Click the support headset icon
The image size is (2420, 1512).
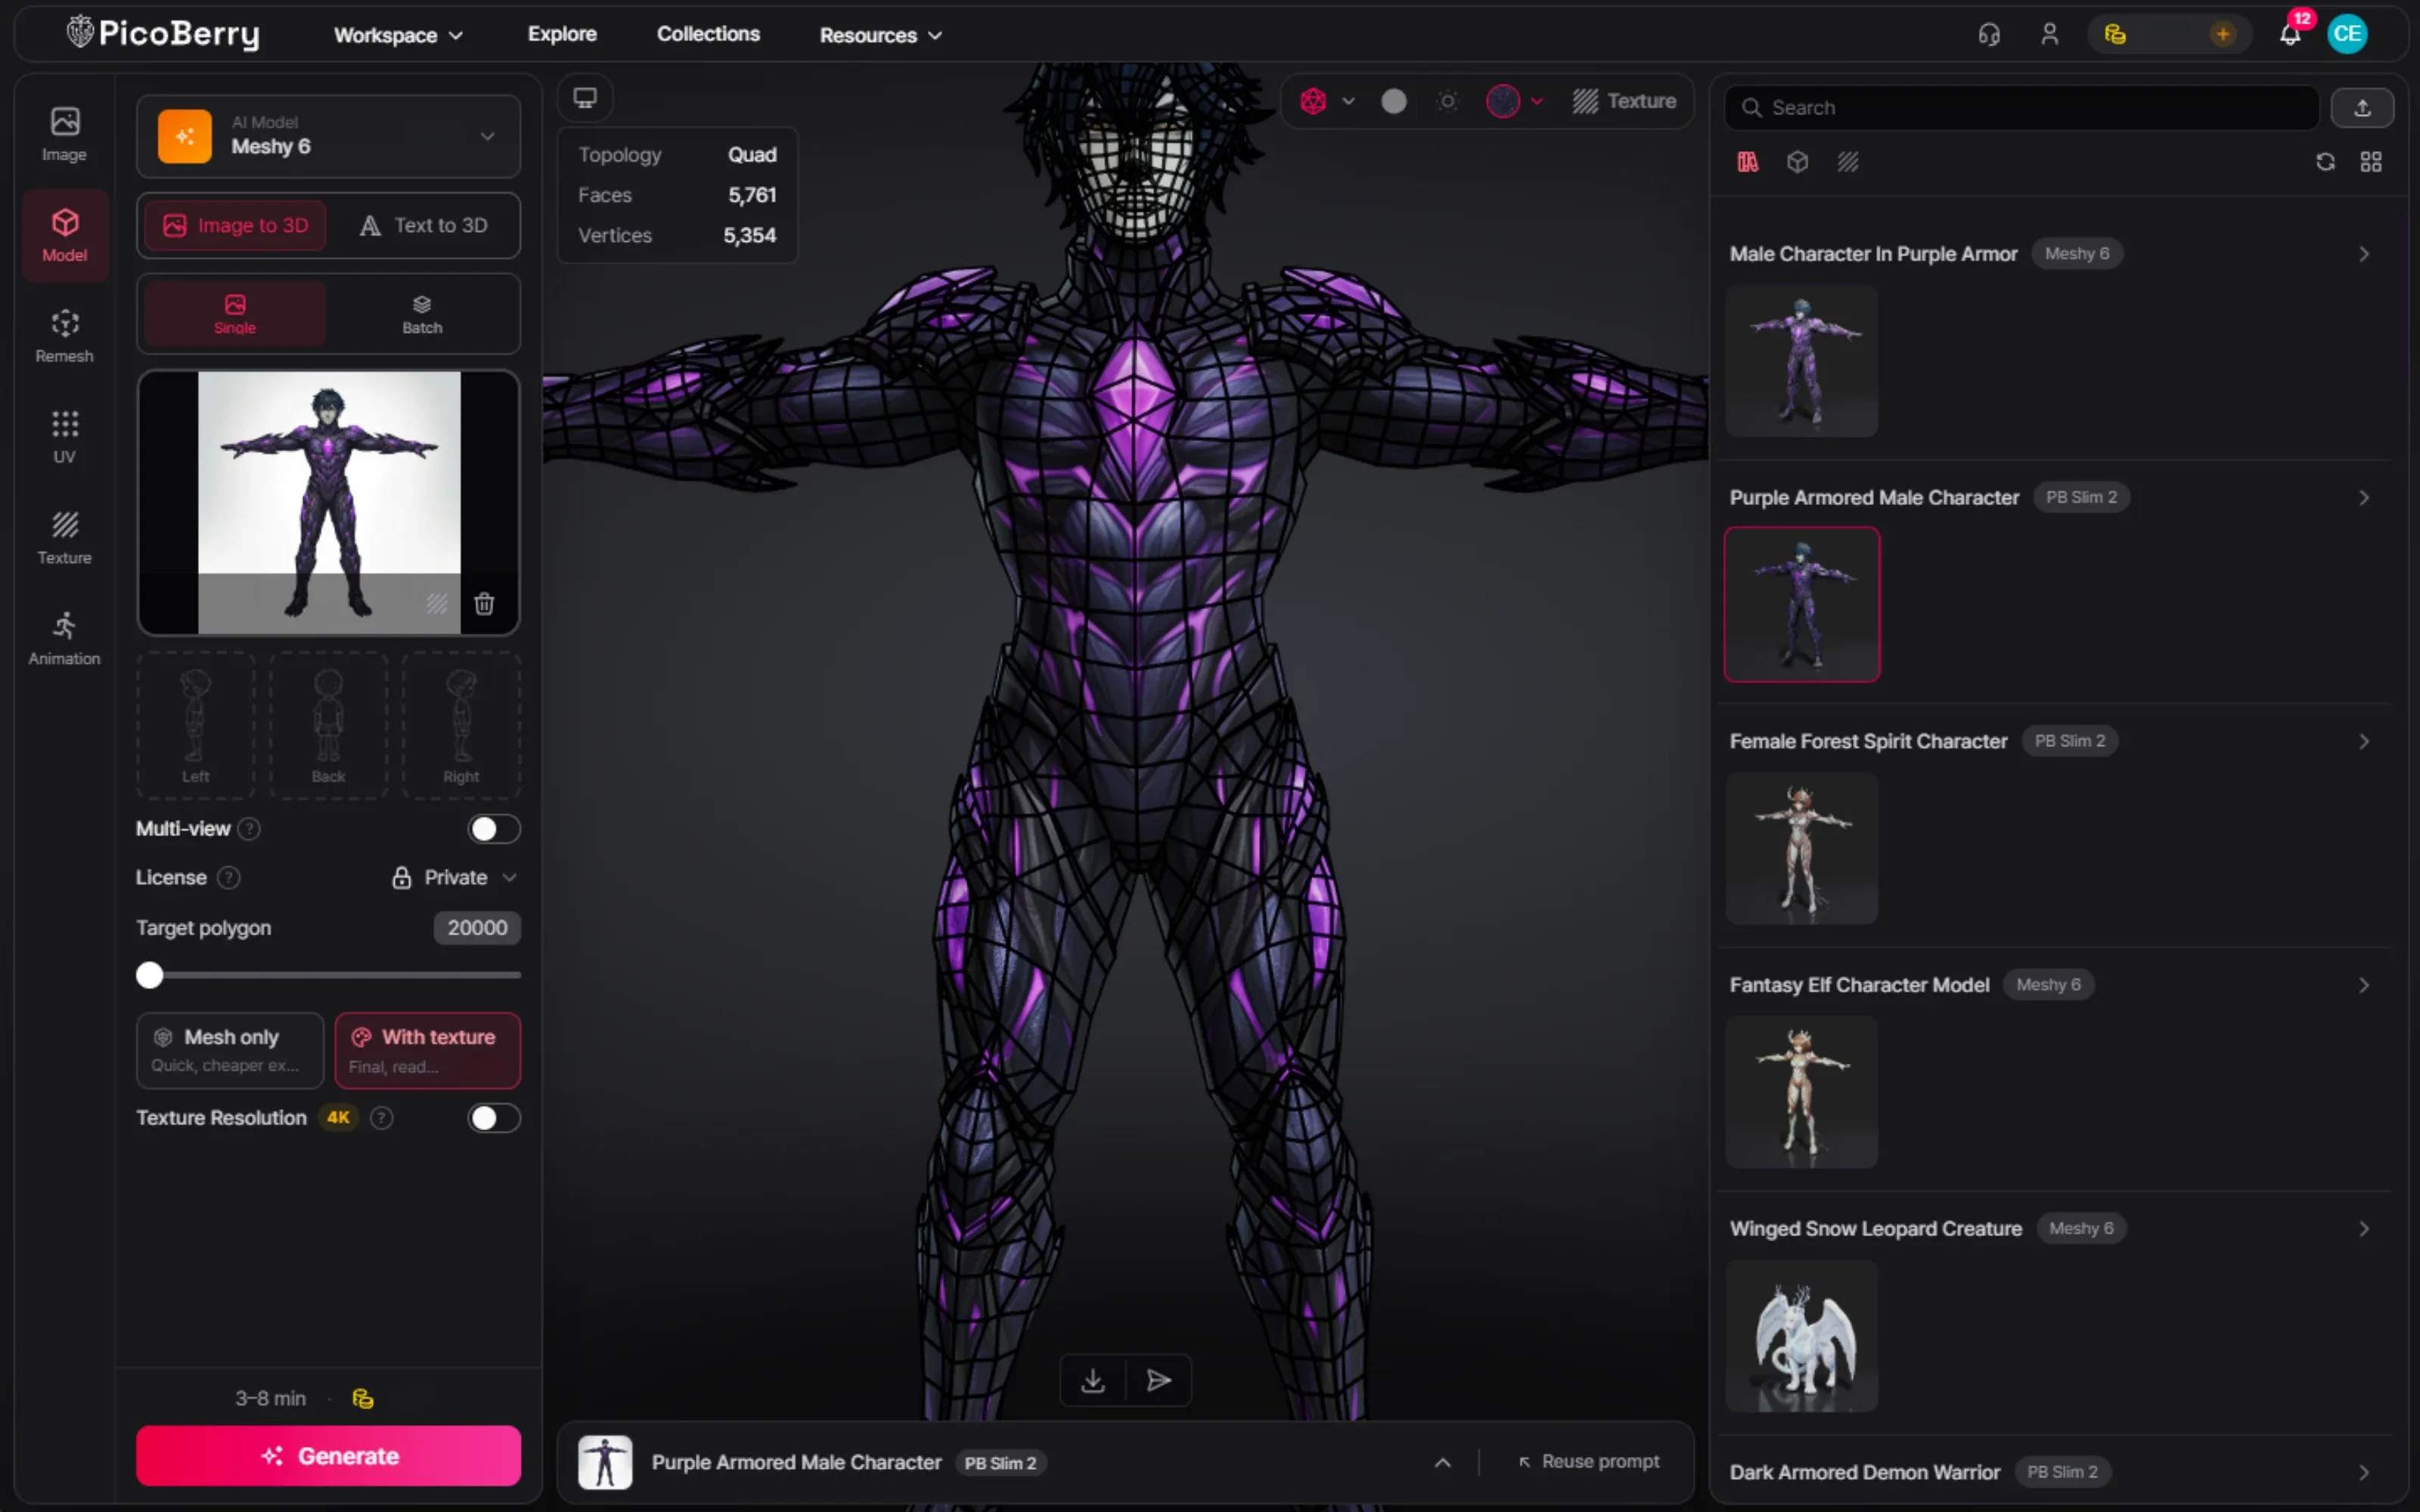(1989, 34)
